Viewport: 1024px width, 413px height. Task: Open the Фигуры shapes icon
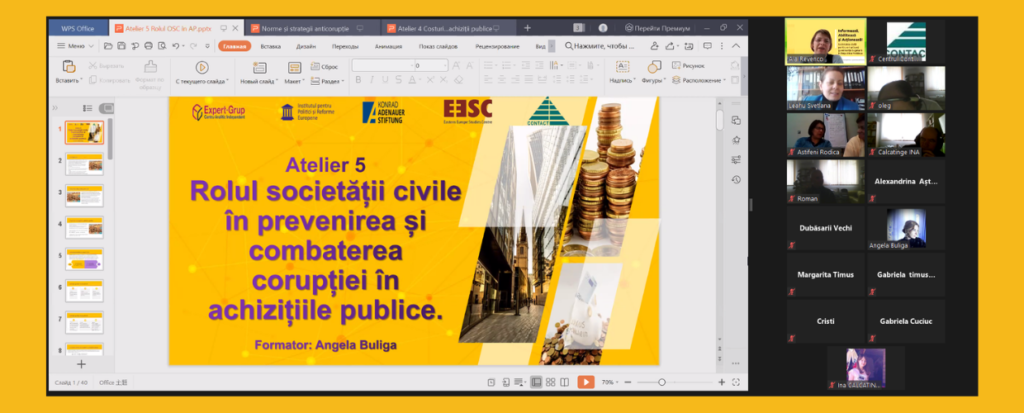click(653, 66)
